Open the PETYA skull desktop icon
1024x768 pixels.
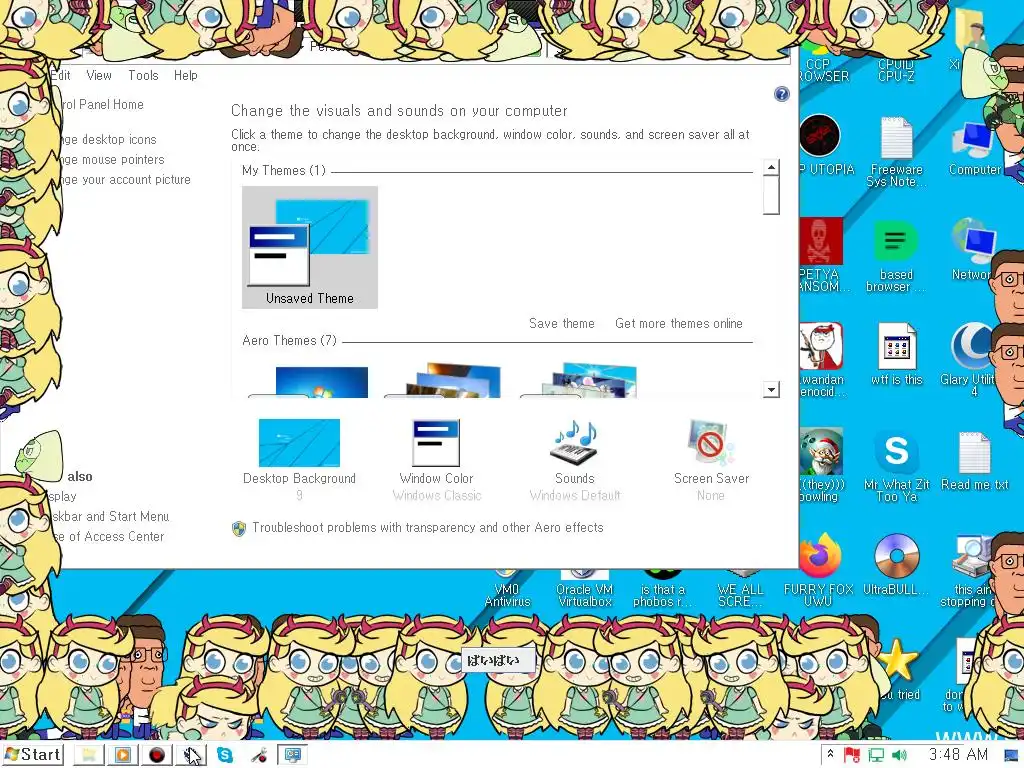[822, 242]
